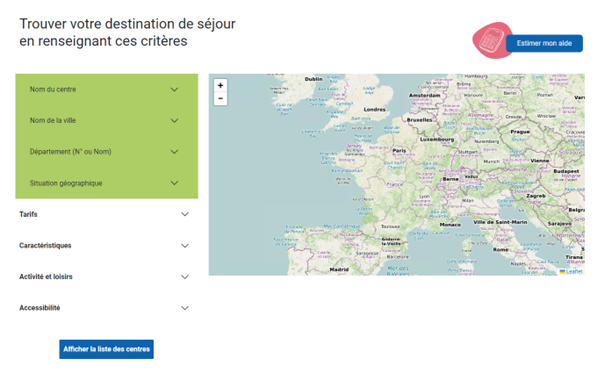
Task: Zoom in on the map
Action: [220, 85]
